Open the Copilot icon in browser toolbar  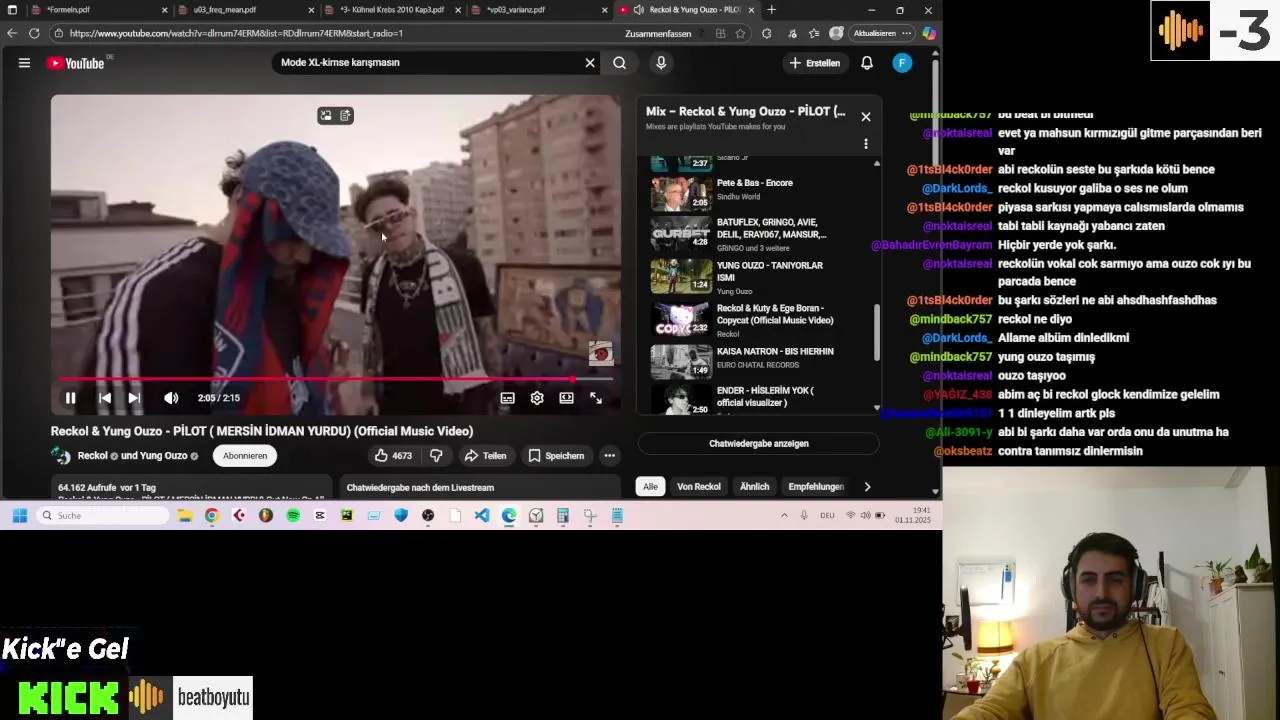click(929, 33)
